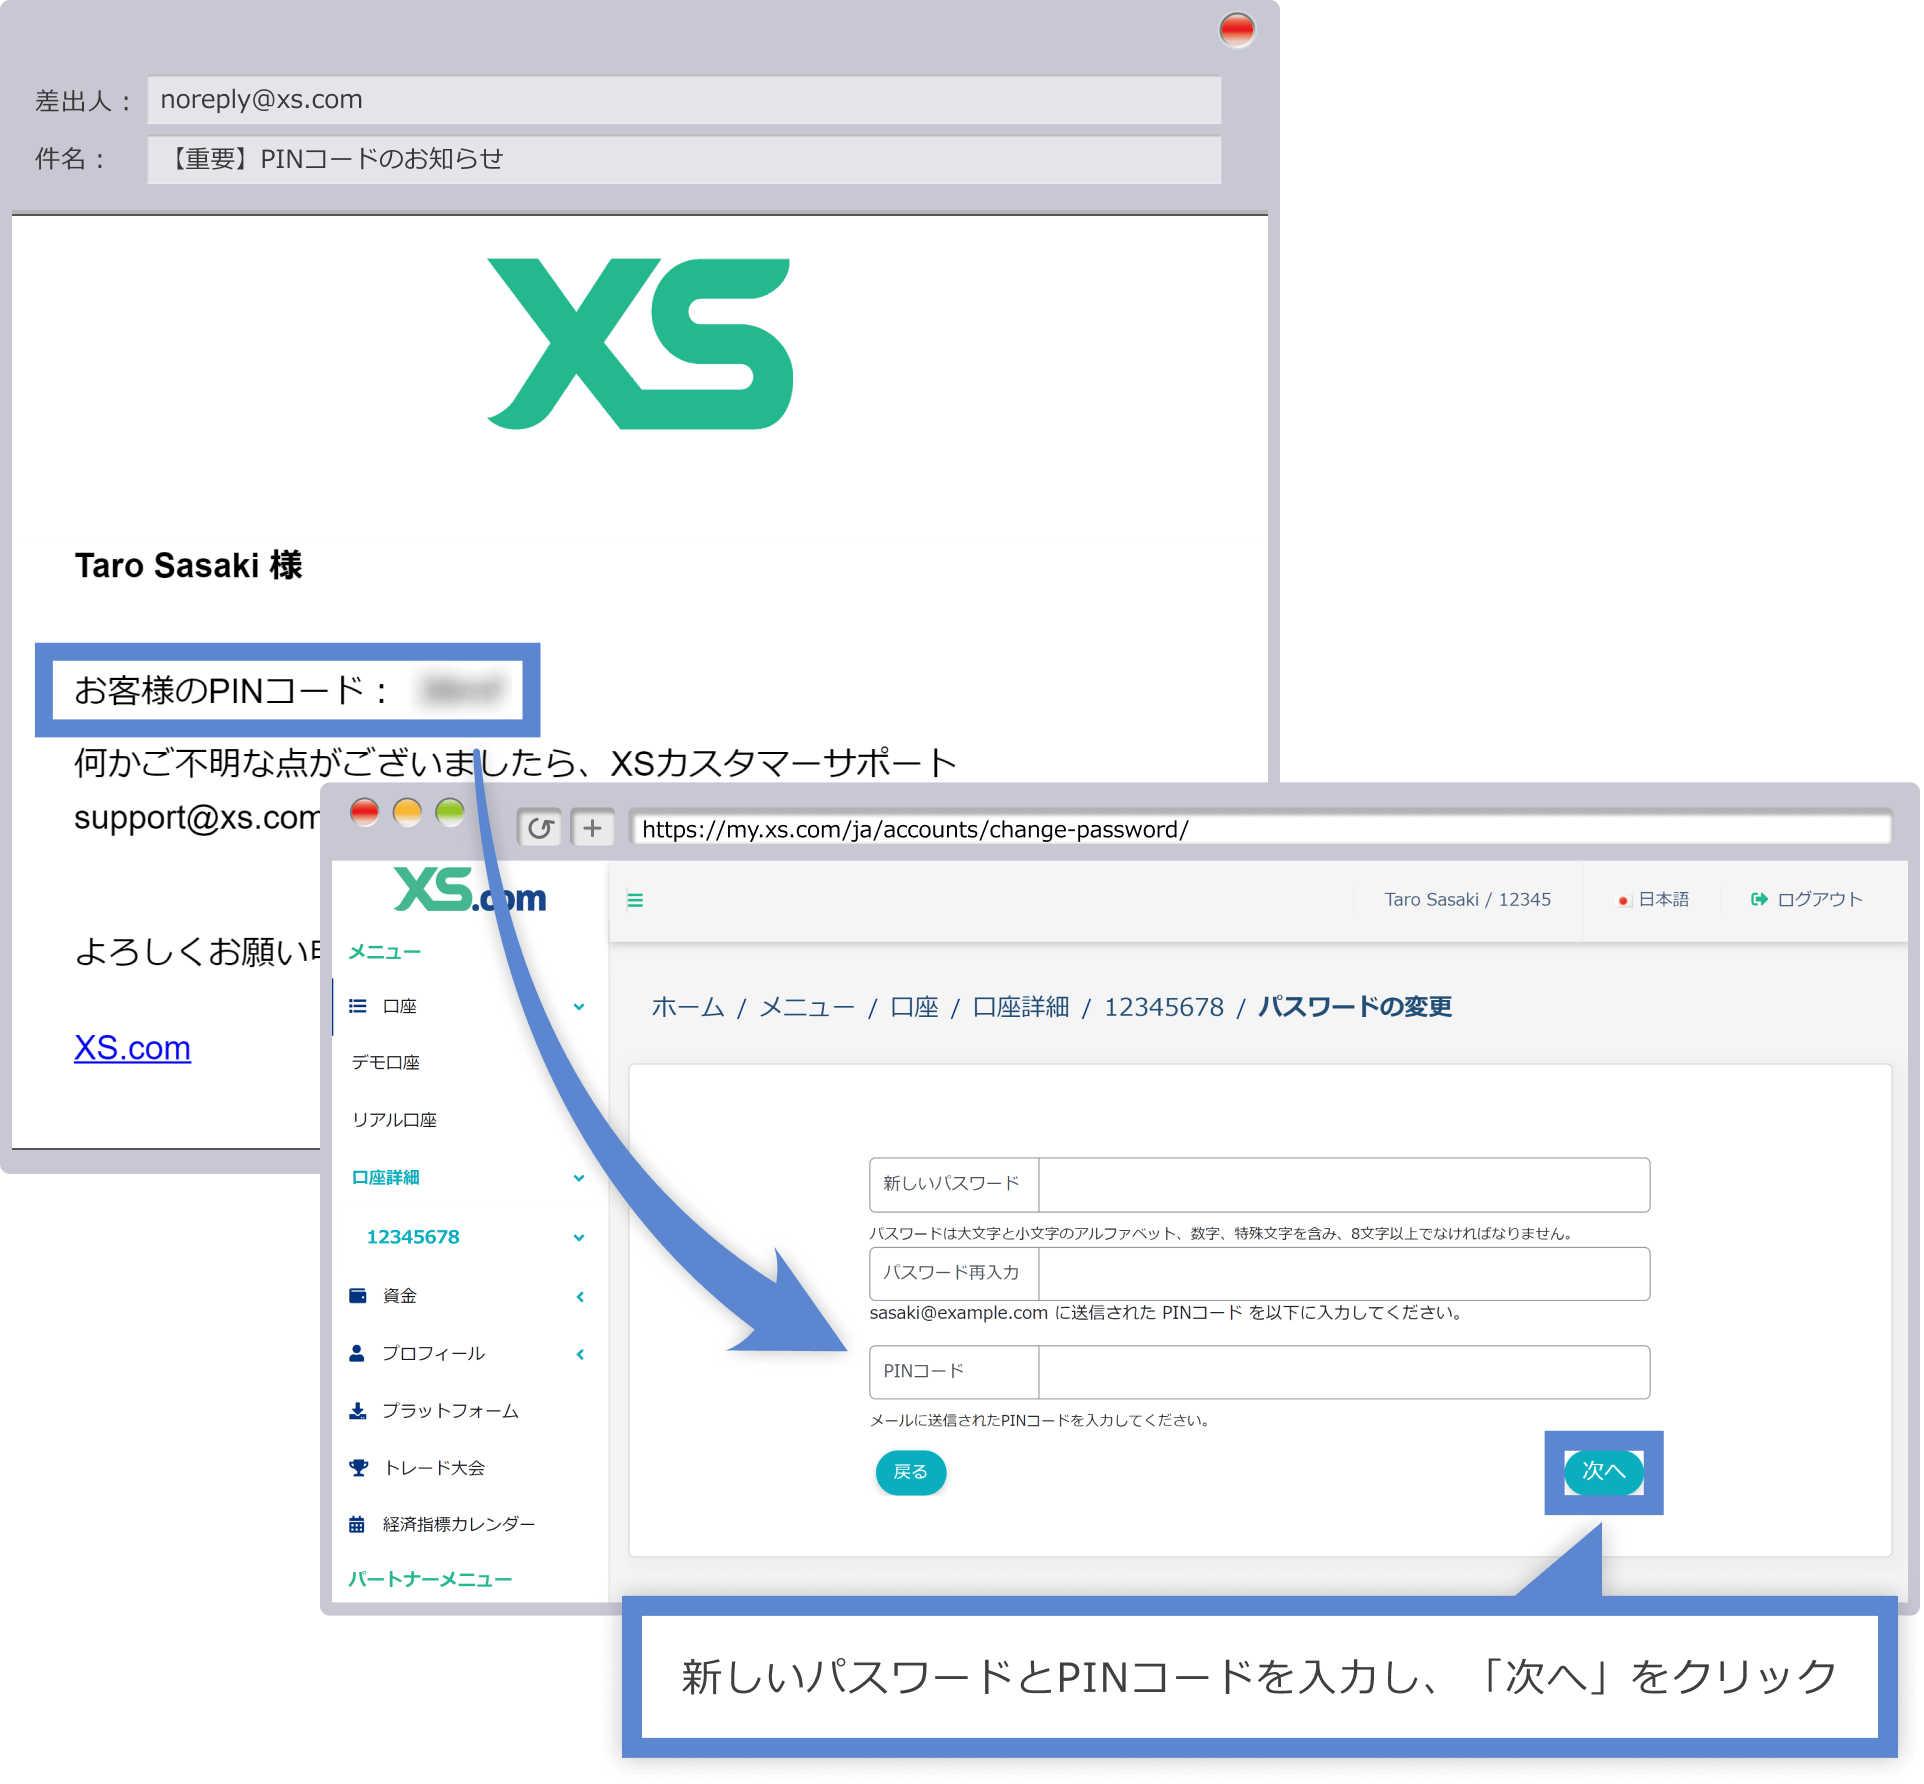Click the パスワードの変更 breadcrumb text
This screenshot has height=1784, width=1924.
point(1355,1007)
